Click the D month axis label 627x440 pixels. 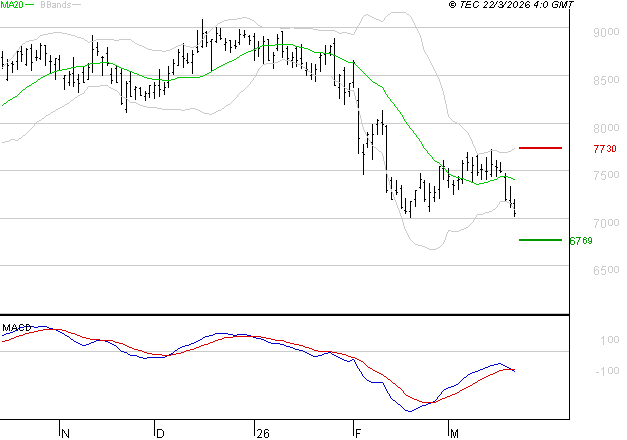[160, 434]
